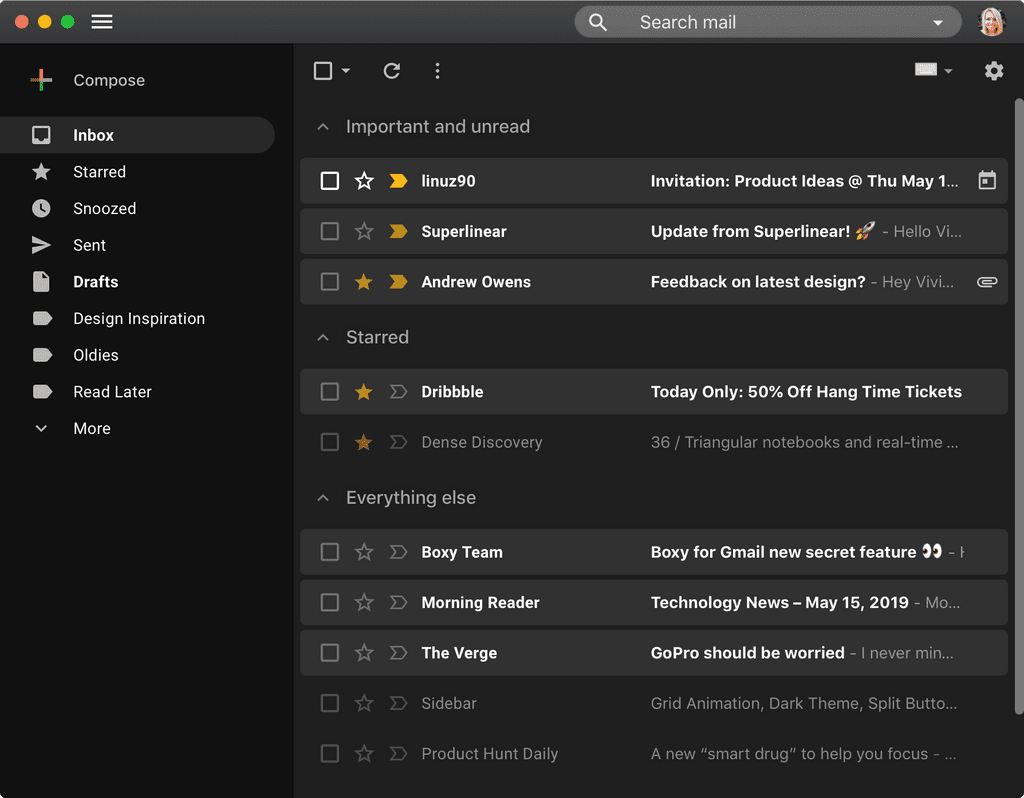
Task: Star the Boxy Team email
Action: (364, 552)
